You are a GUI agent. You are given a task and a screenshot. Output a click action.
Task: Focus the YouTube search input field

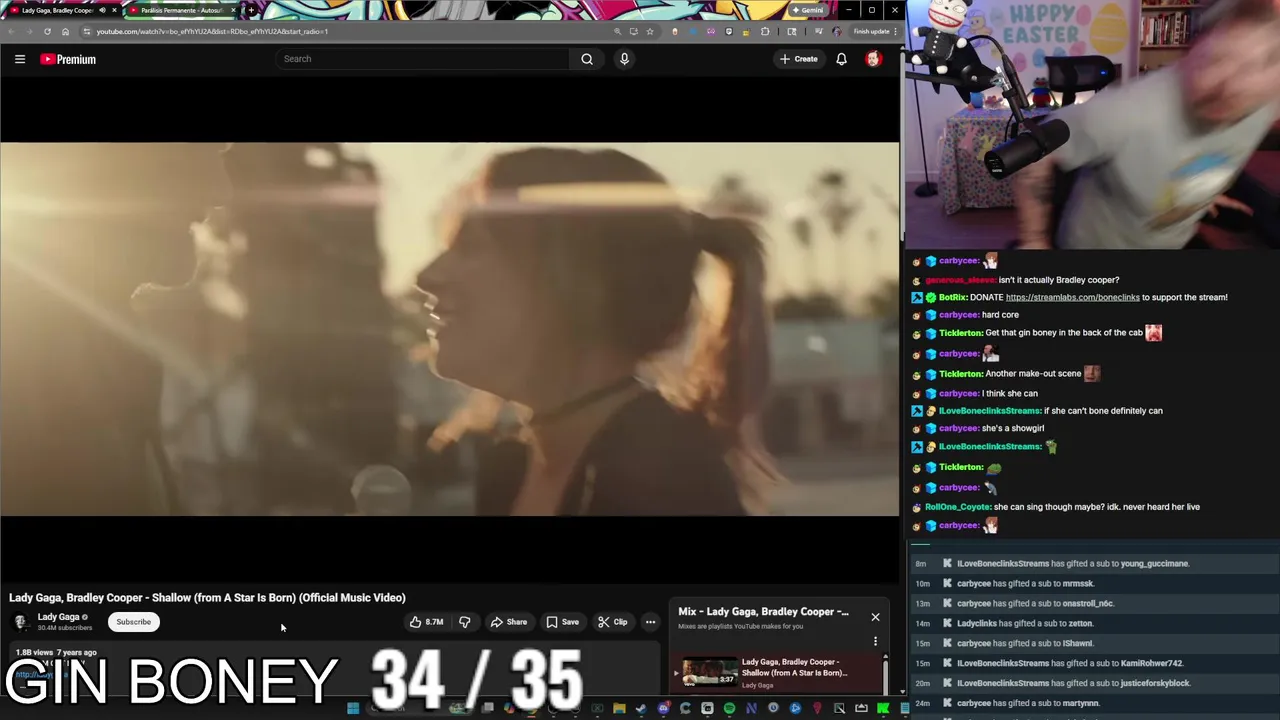click(x=425, y=59)
